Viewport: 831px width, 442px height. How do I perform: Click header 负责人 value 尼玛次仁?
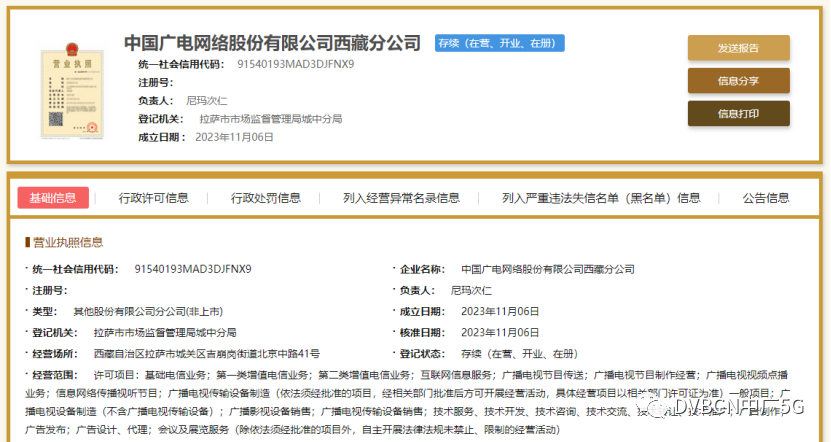tap(207, 101)
